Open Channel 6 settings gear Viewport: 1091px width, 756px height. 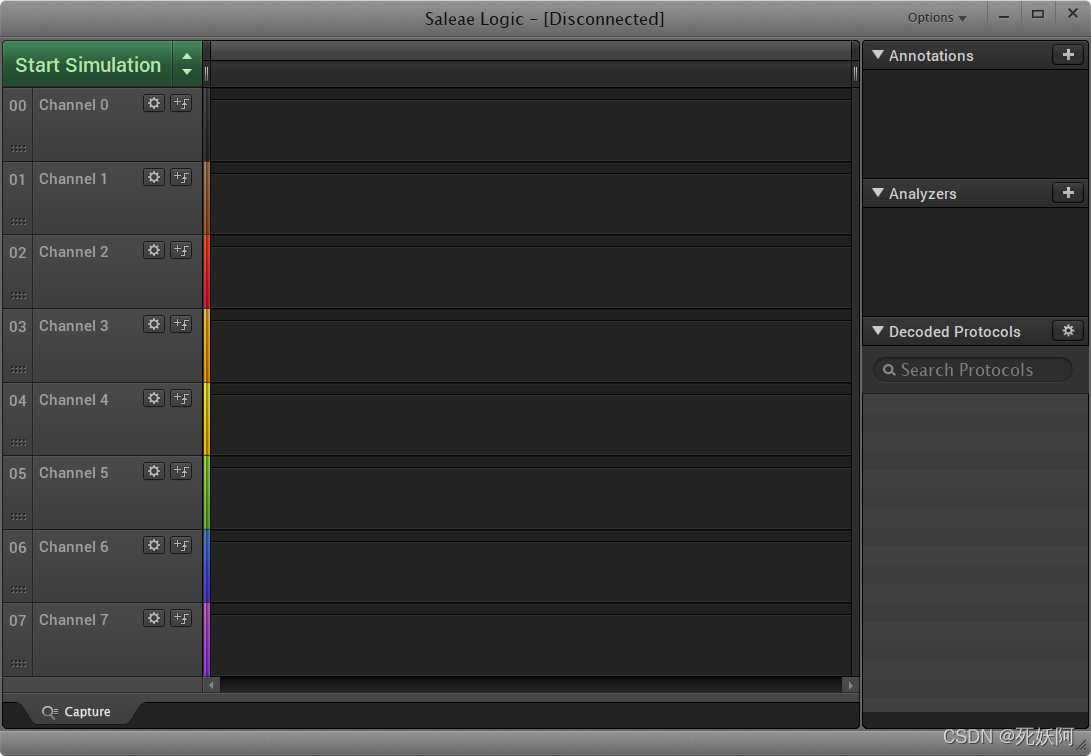pos(153,545)
